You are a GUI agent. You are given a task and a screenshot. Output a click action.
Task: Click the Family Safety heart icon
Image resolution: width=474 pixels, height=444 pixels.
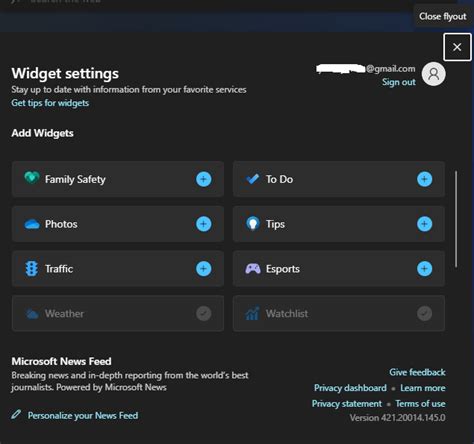[x=32, y=178]
